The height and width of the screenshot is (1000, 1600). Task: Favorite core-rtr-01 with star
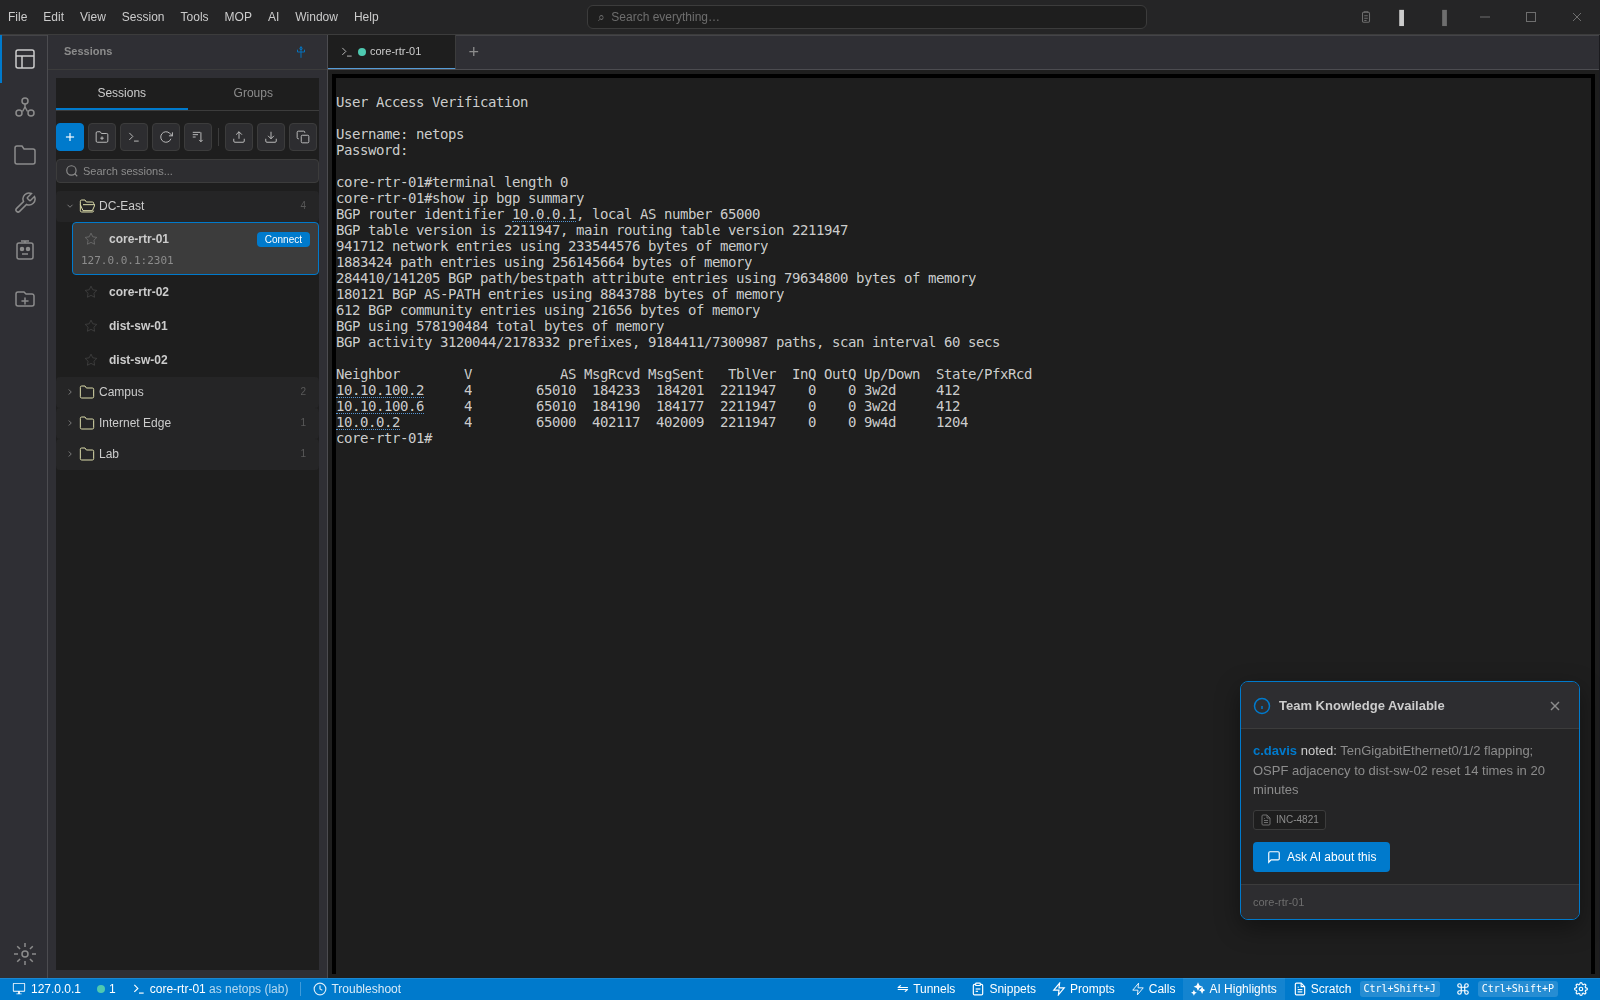coord(91,239)
